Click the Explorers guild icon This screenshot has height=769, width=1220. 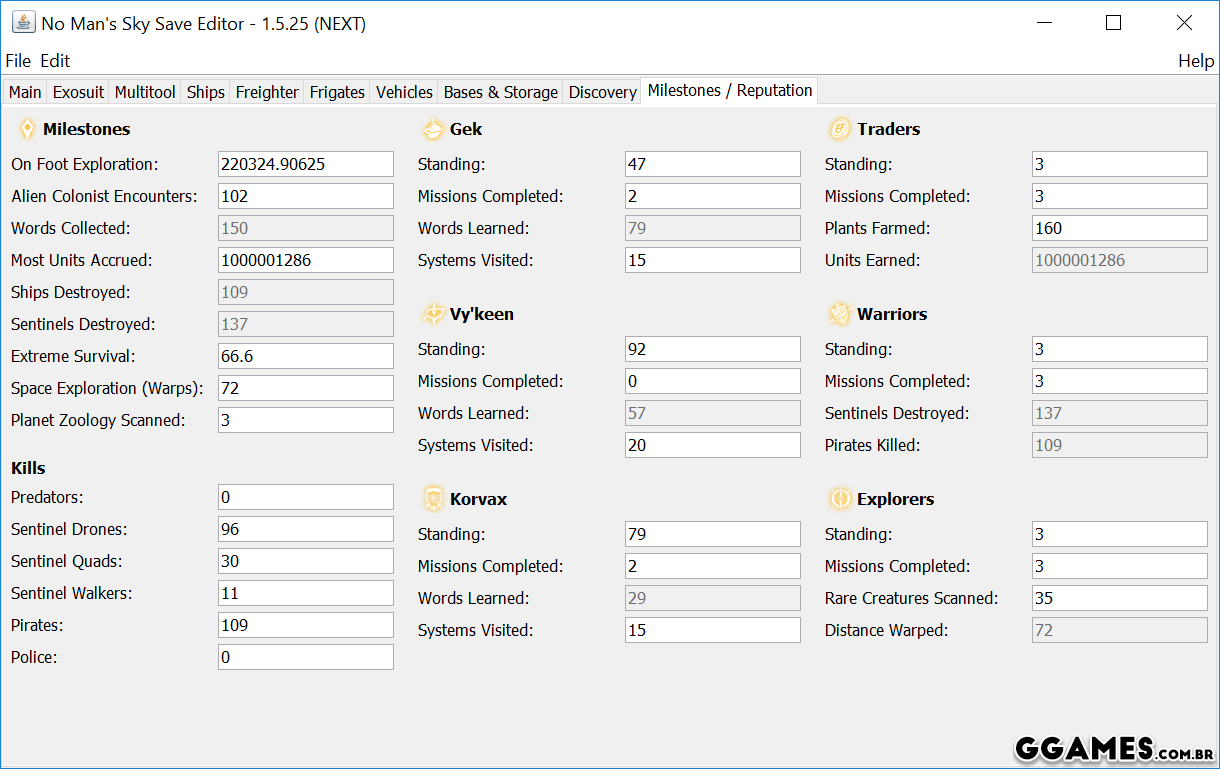click(839, 499)
